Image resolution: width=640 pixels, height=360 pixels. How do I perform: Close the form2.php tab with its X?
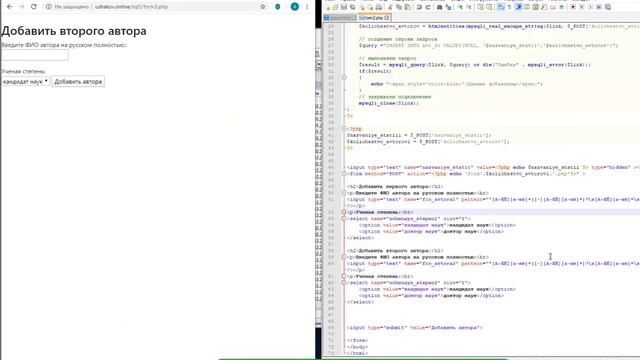pyautogui.click(x=387, y=18)
